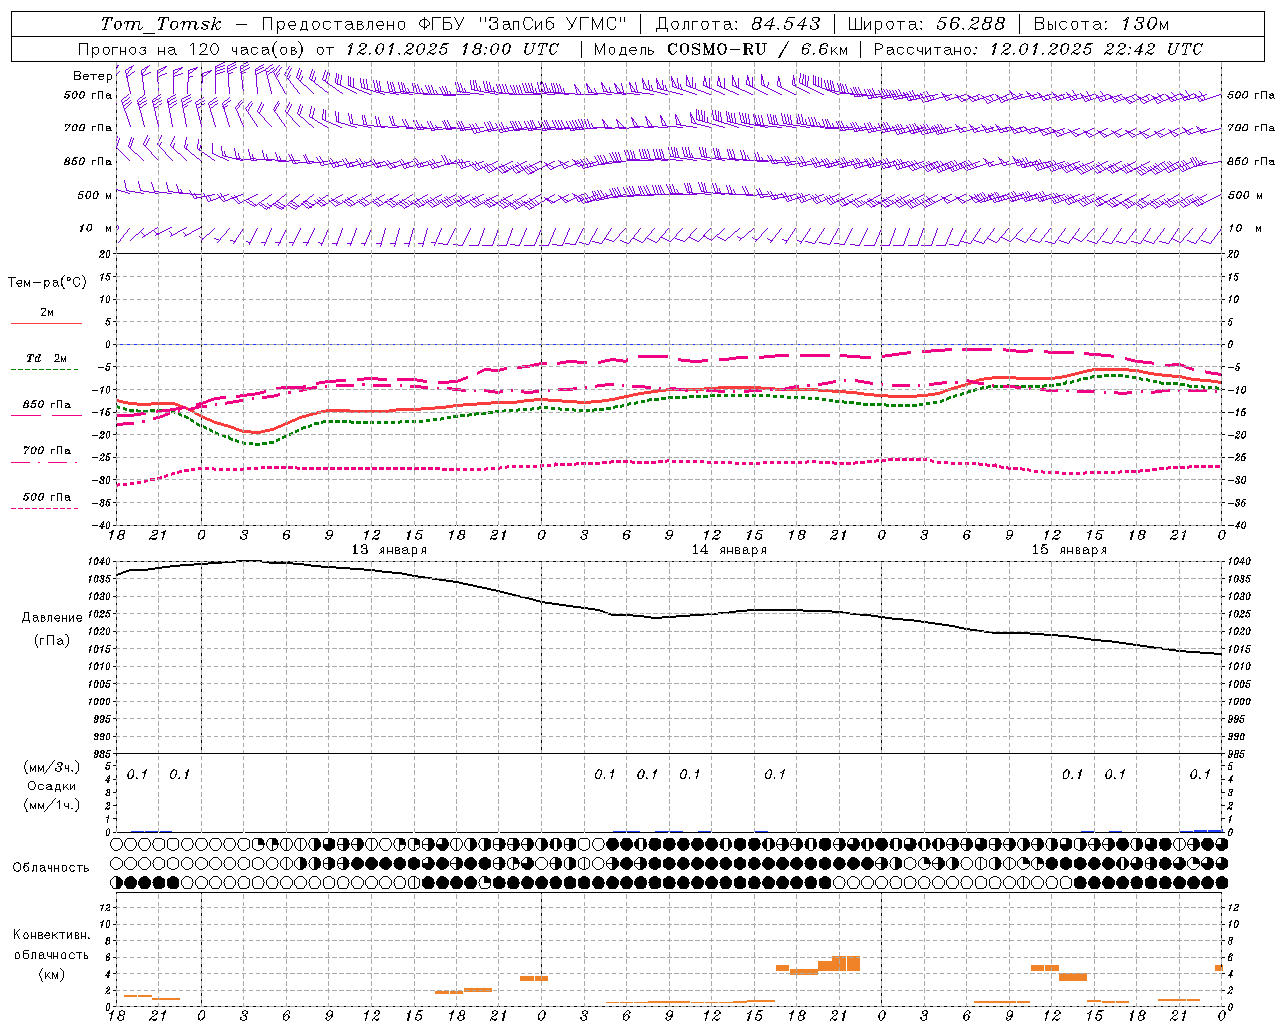Click the '850 гПа' temperature legend entry

47,405
